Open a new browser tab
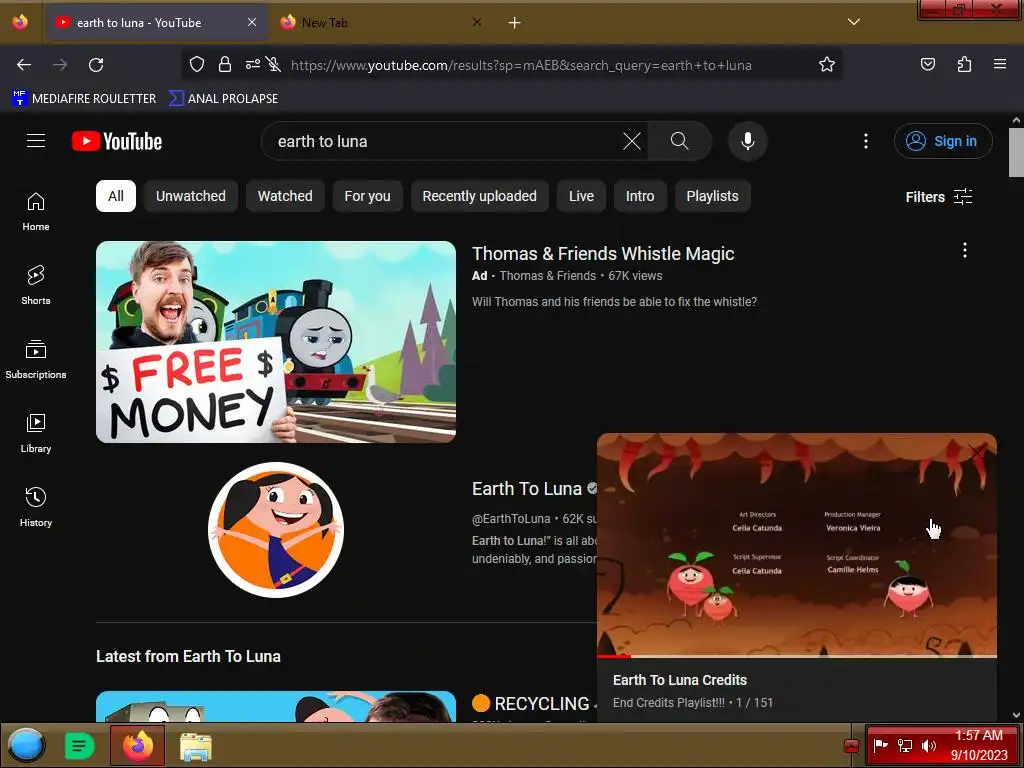The image size is (1024, 768). coord(514,23)
